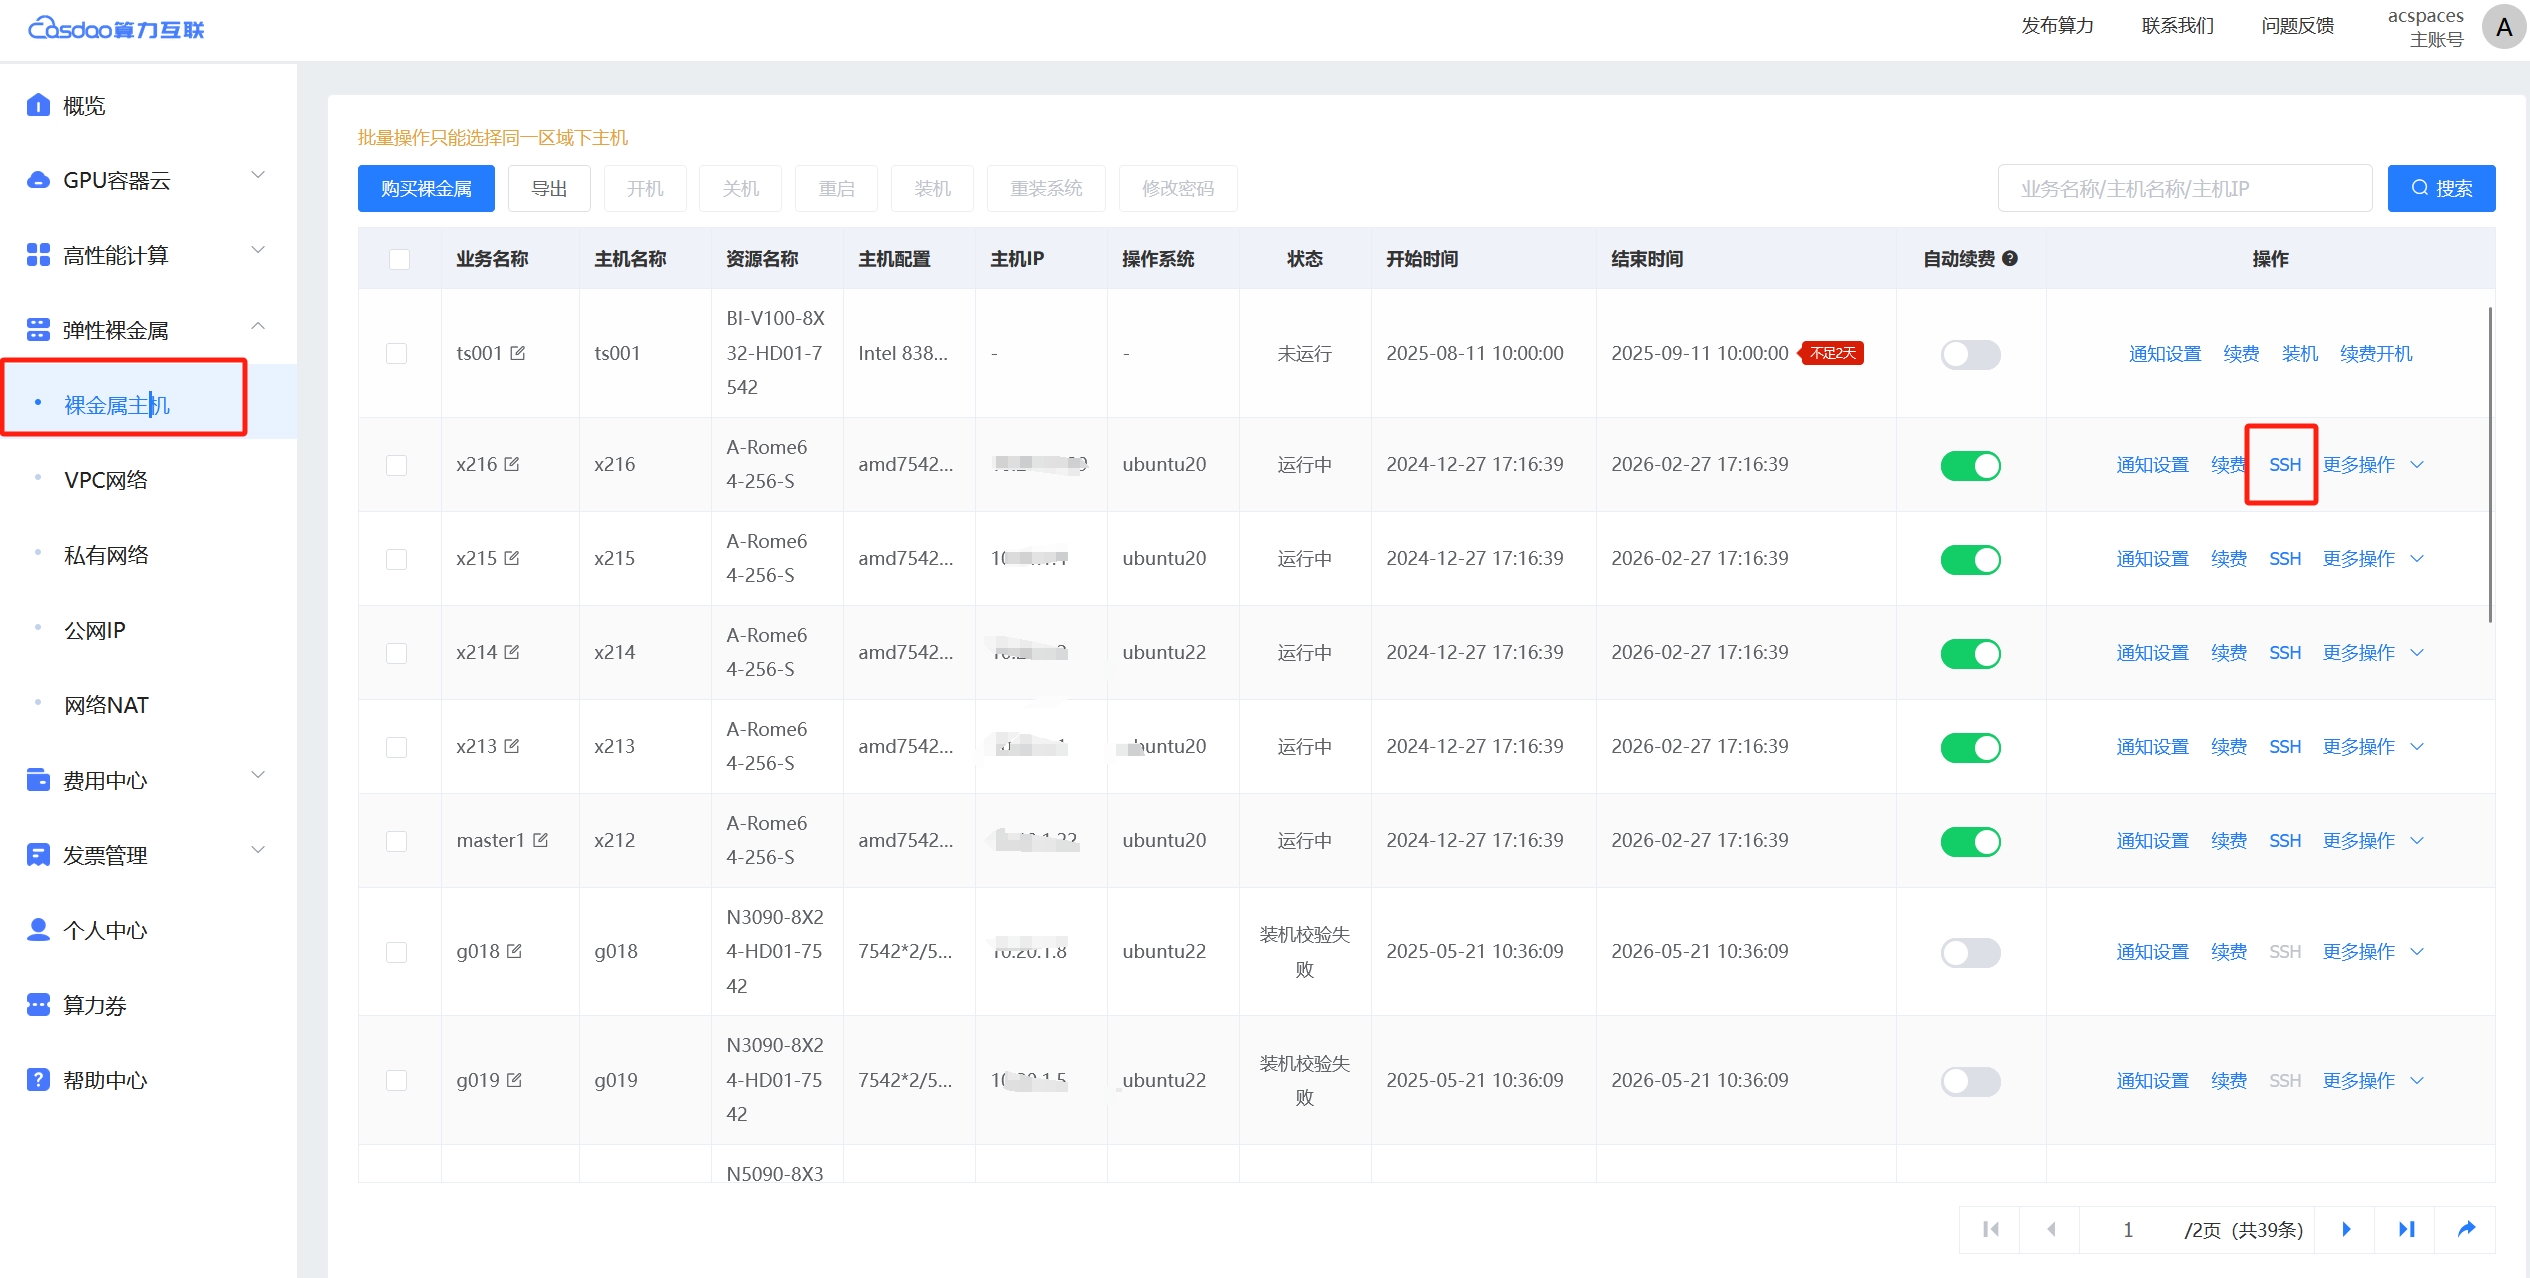Go to next page arrow icon
Image resolution: width=2530 pixels, height=1278 pixels.
click(2346, 1229)
